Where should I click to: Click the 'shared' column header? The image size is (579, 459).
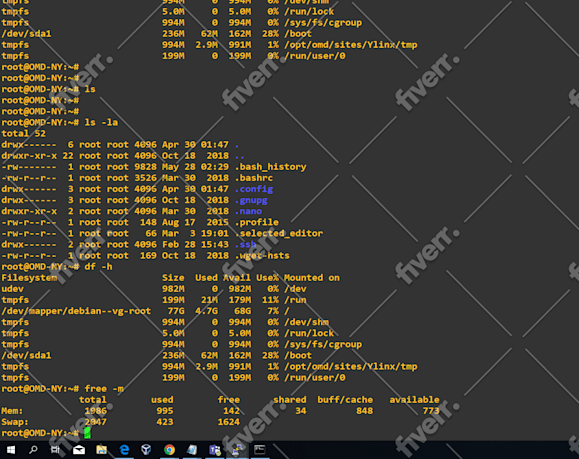[290, 400]
